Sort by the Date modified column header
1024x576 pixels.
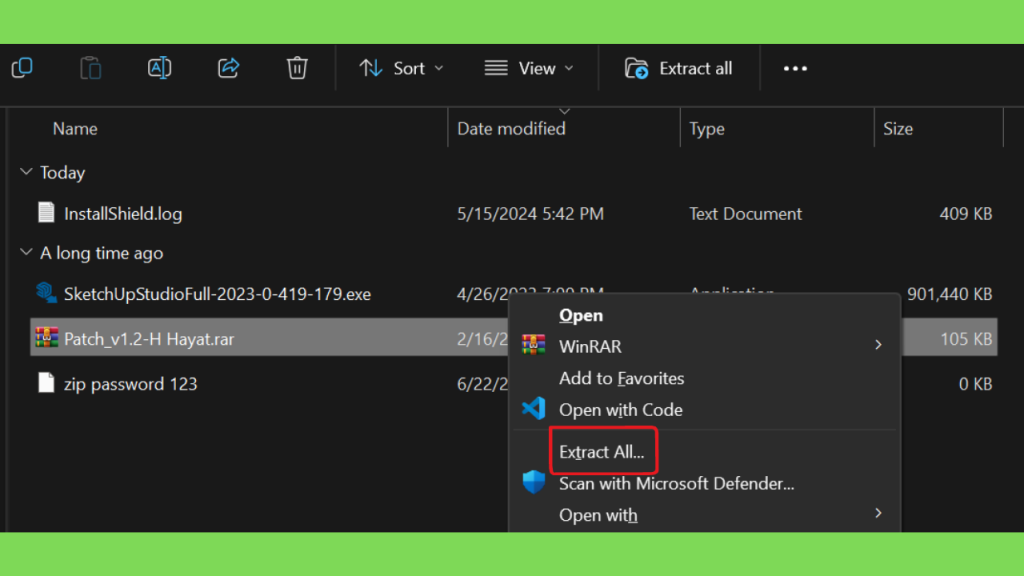pos(511,129)
